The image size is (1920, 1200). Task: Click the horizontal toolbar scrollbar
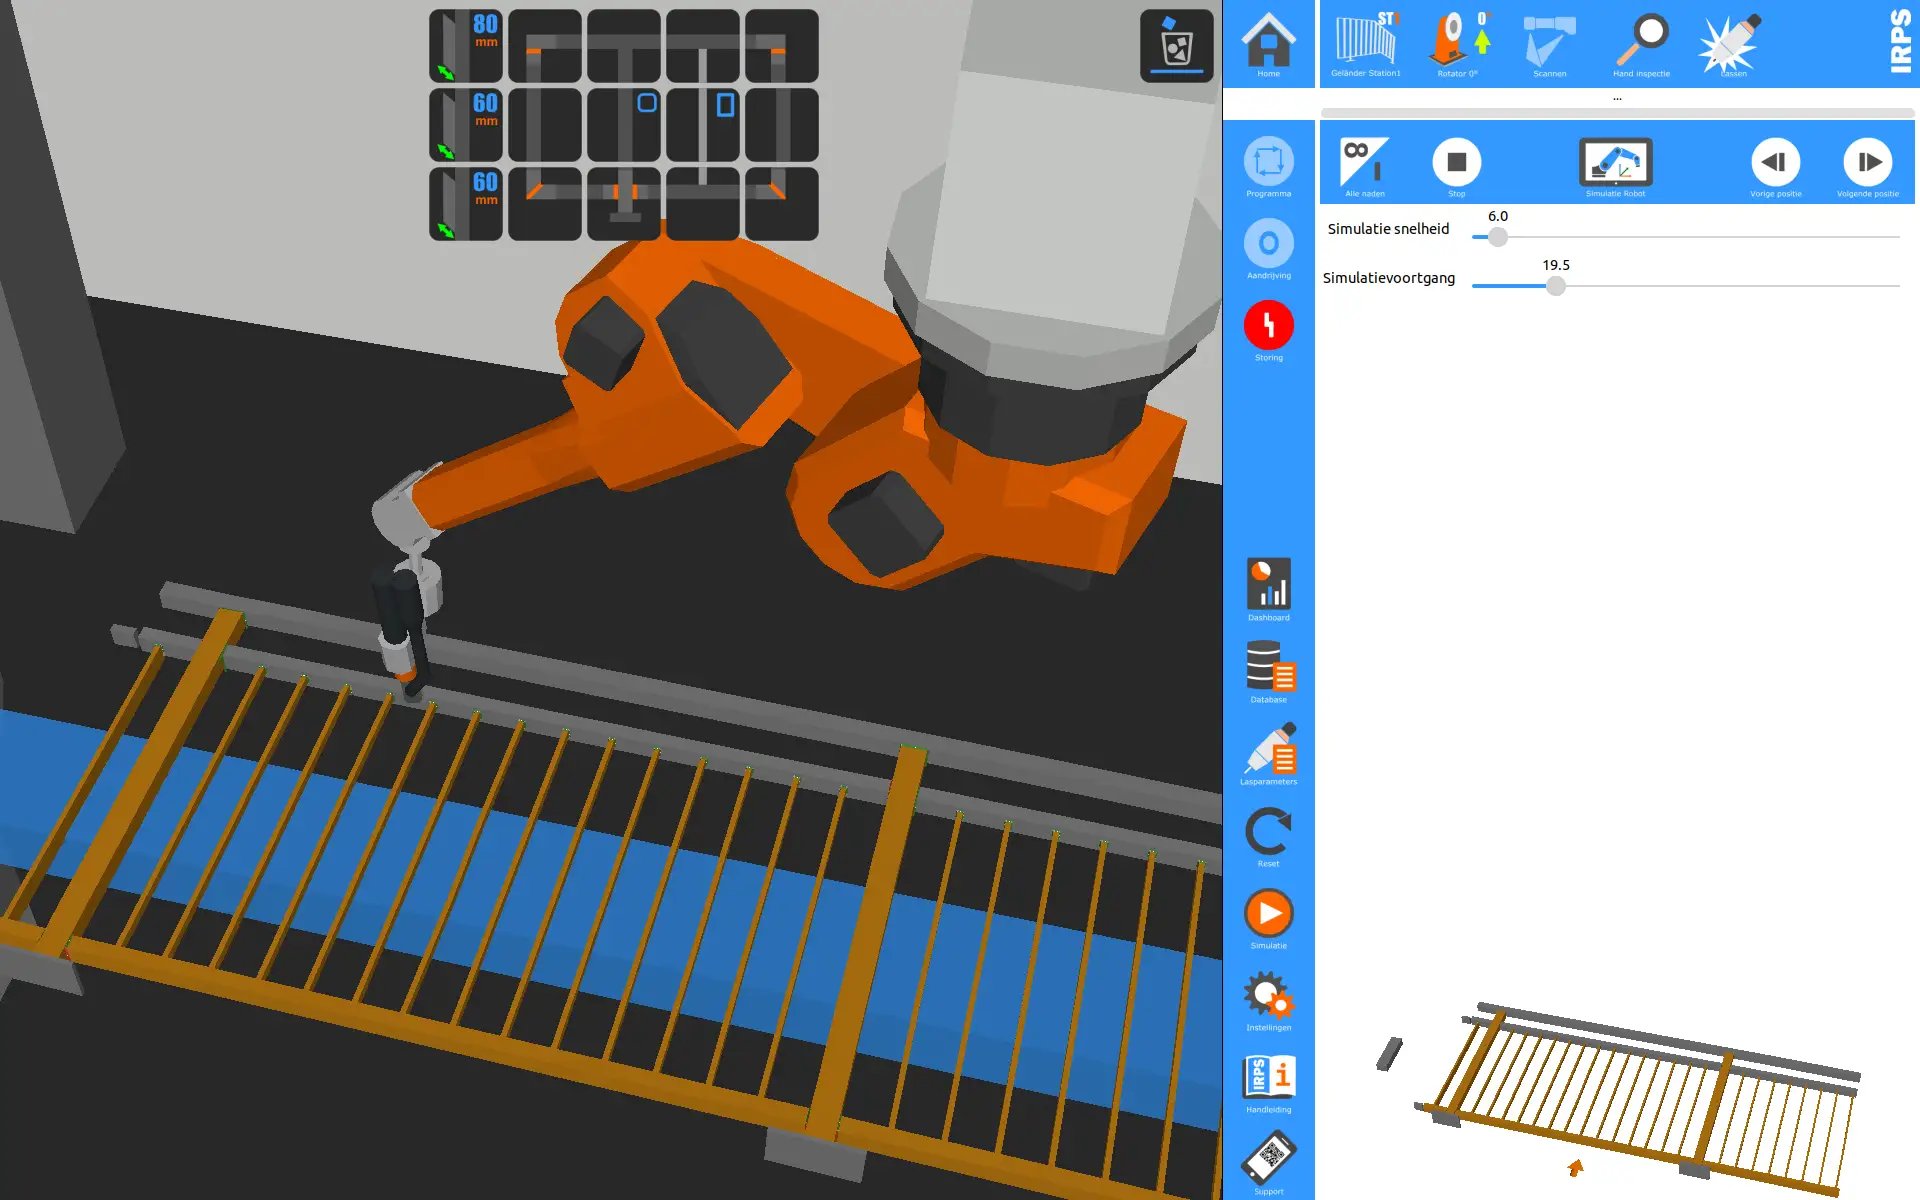1617,113
